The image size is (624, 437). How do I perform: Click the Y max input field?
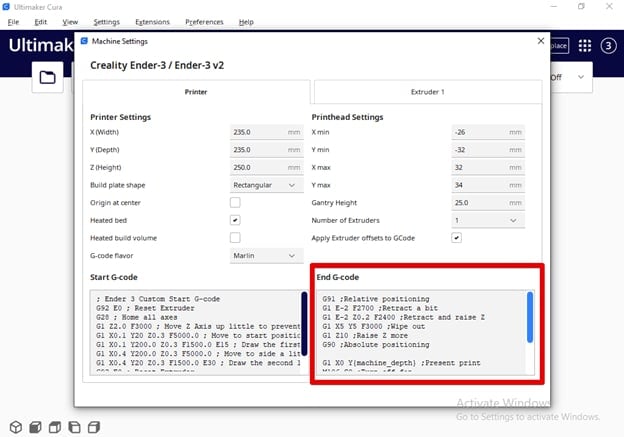tap(488, 185)
